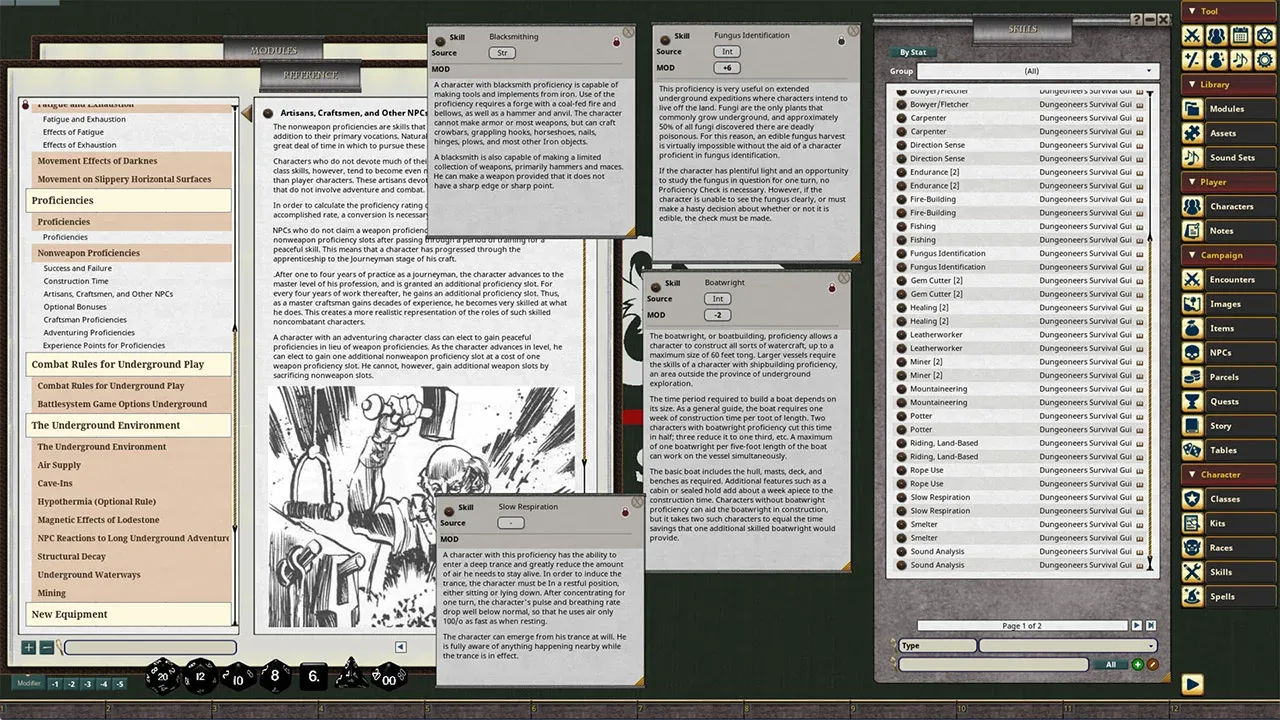Screen dimensions: 1280x720
Task: Click the All button in Skills window
Action: click(x=1110, y=664)
